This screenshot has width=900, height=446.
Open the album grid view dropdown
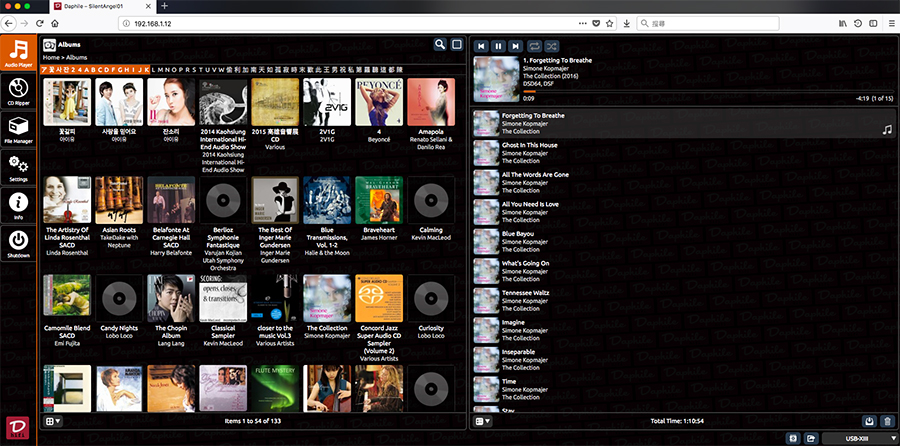click(x=51, y=422)
